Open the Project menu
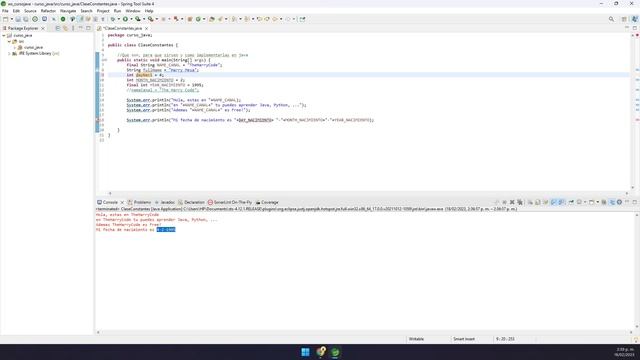Viewport: 640px width, 360px height. click(x=103, y=11)
